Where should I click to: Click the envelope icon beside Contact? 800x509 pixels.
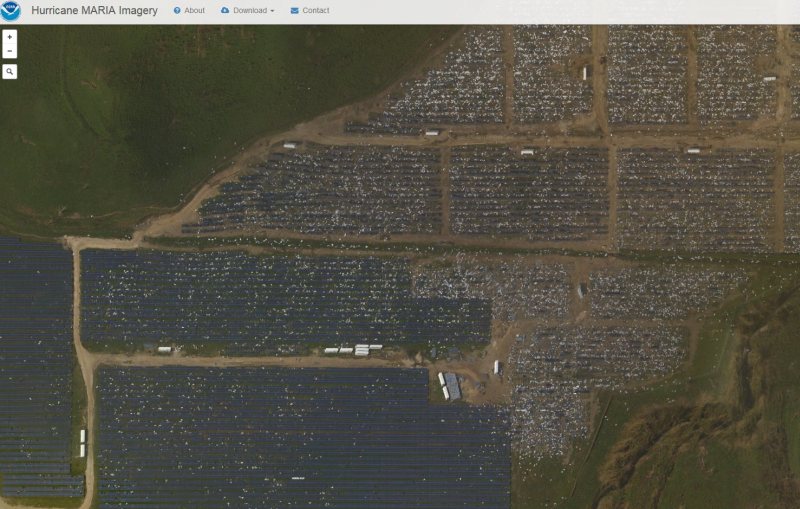294,11
